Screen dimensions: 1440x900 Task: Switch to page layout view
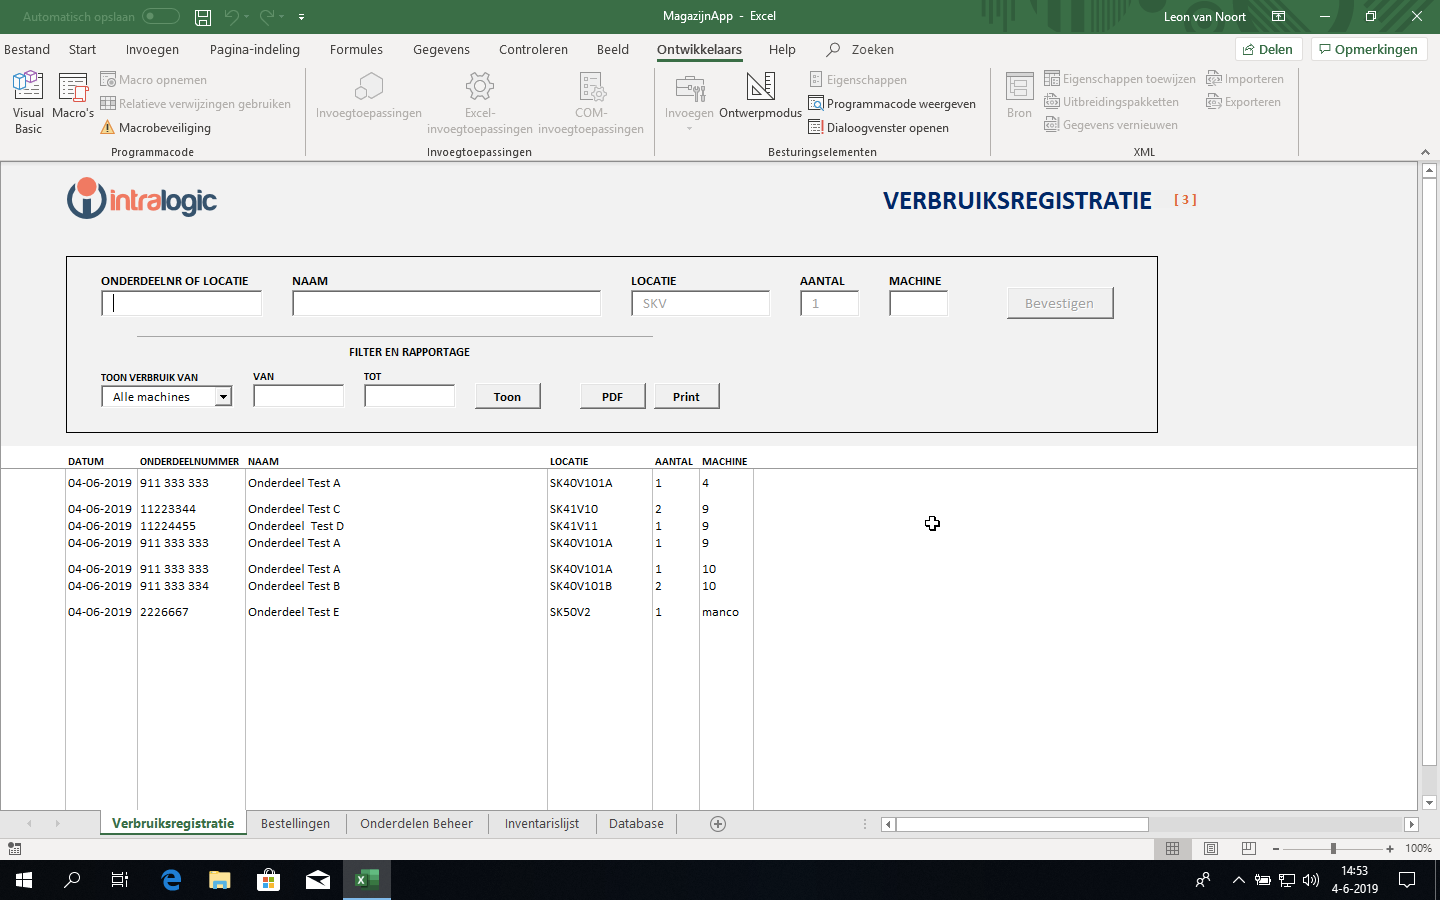point(1211,848)
